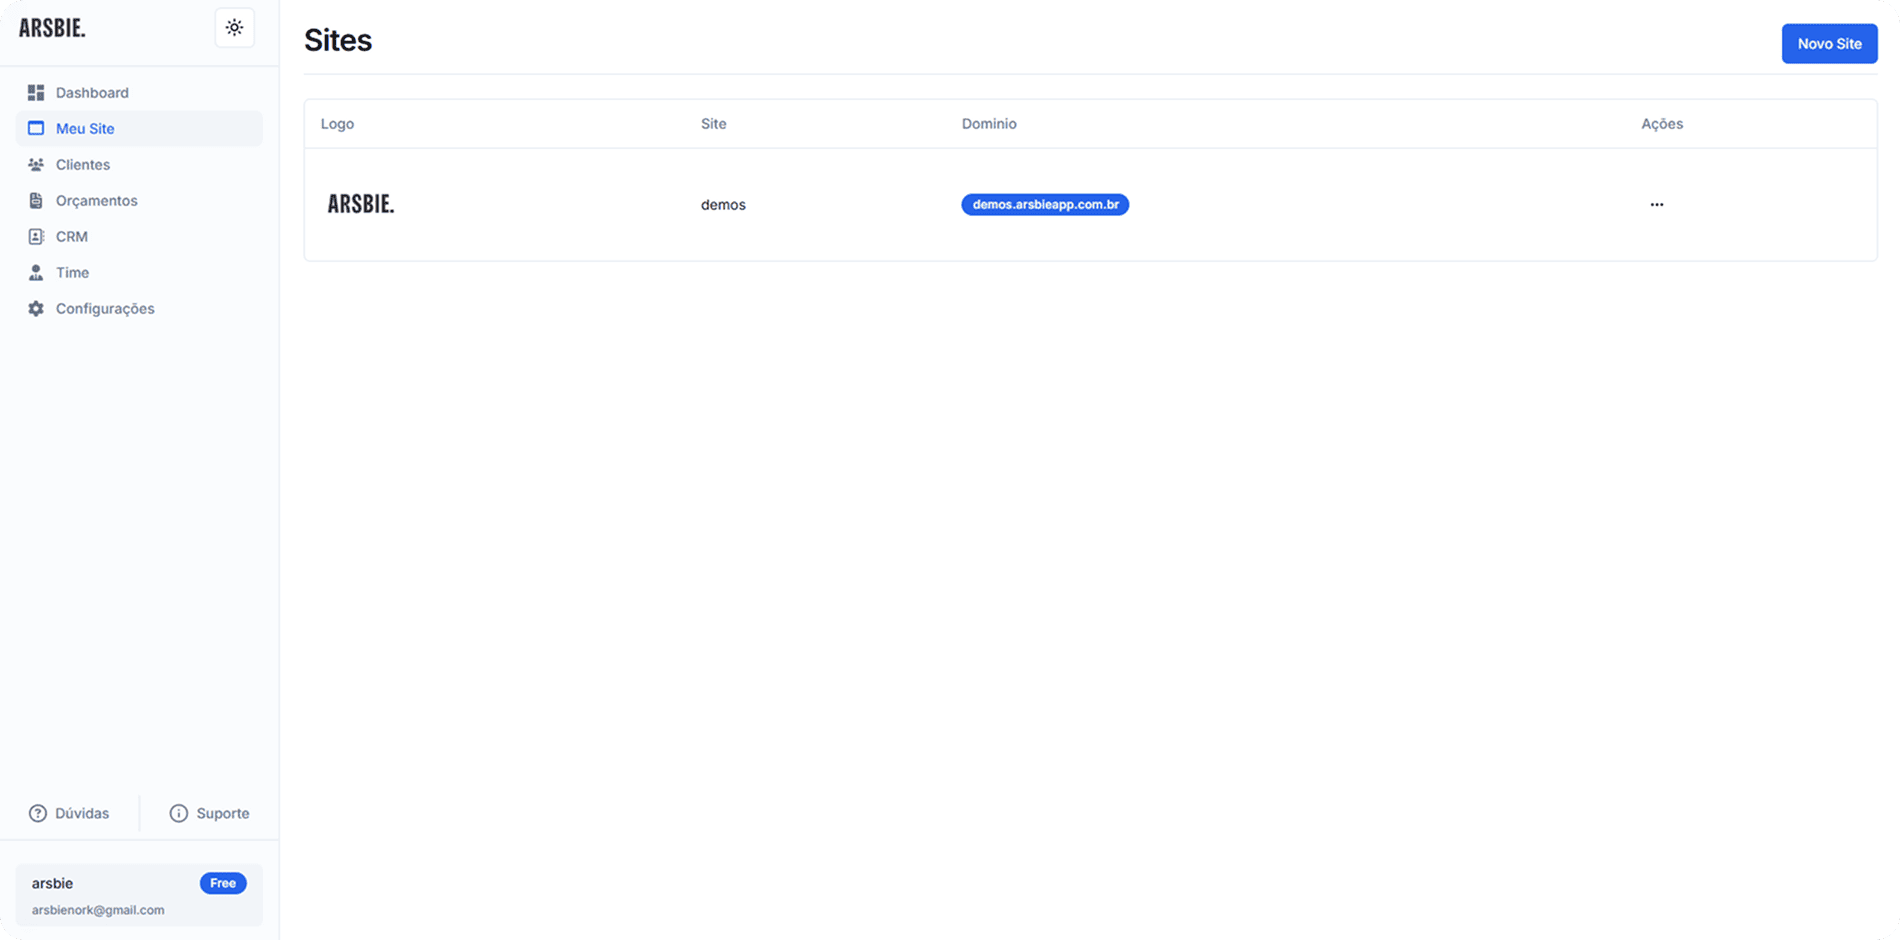Open the demos.arsbieapp.com.br domain link
The image size is (1900, 940).
(x=1045, y=205)
